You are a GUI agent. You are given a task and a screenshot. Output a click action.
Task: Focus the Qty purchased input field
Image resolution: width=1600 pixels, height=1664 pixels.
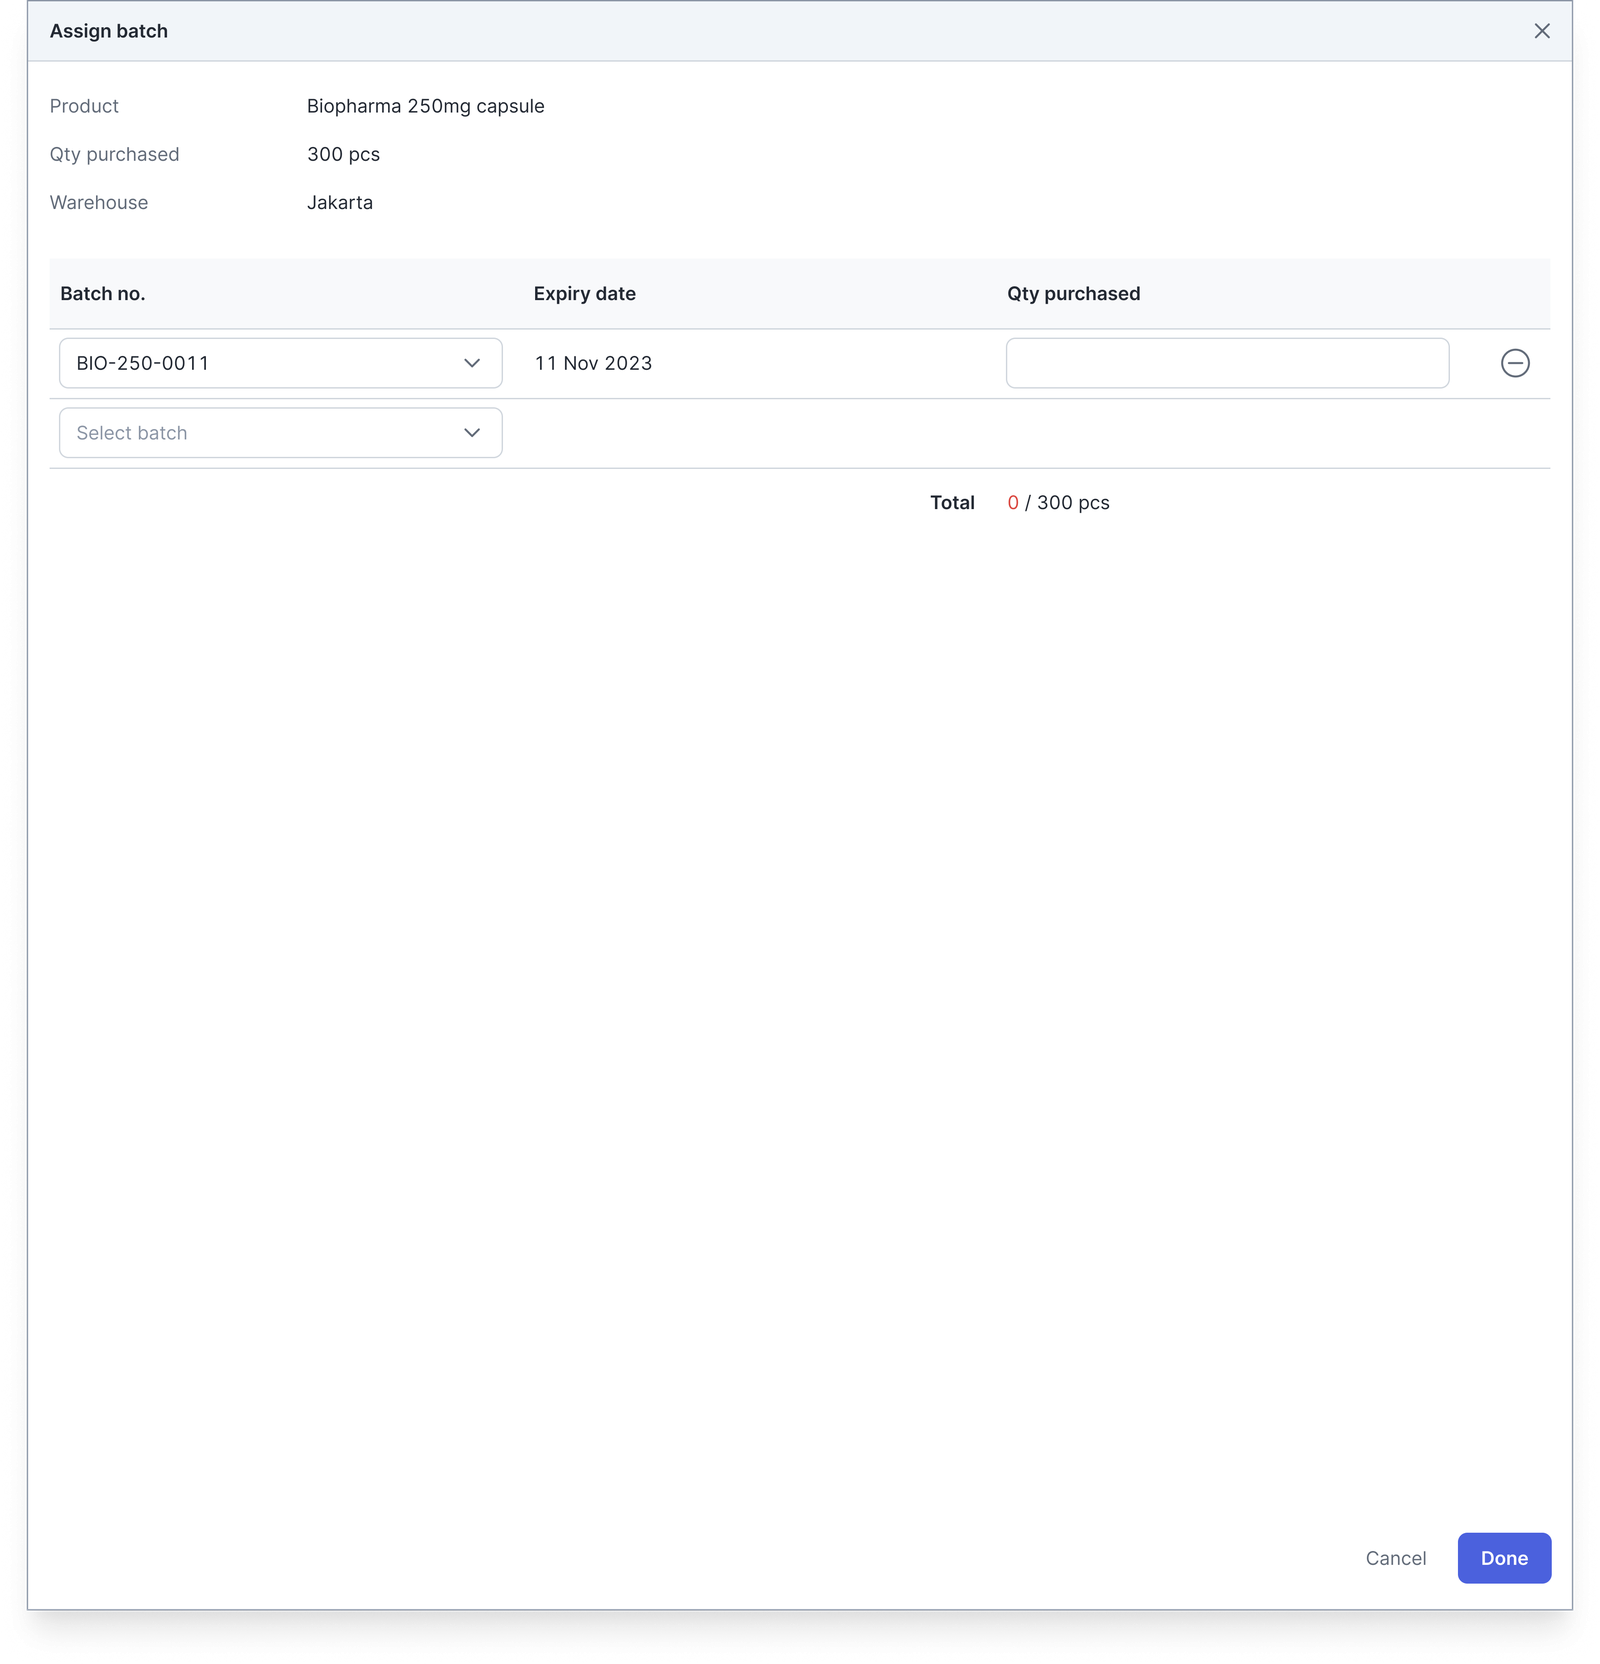point(1227,363)
